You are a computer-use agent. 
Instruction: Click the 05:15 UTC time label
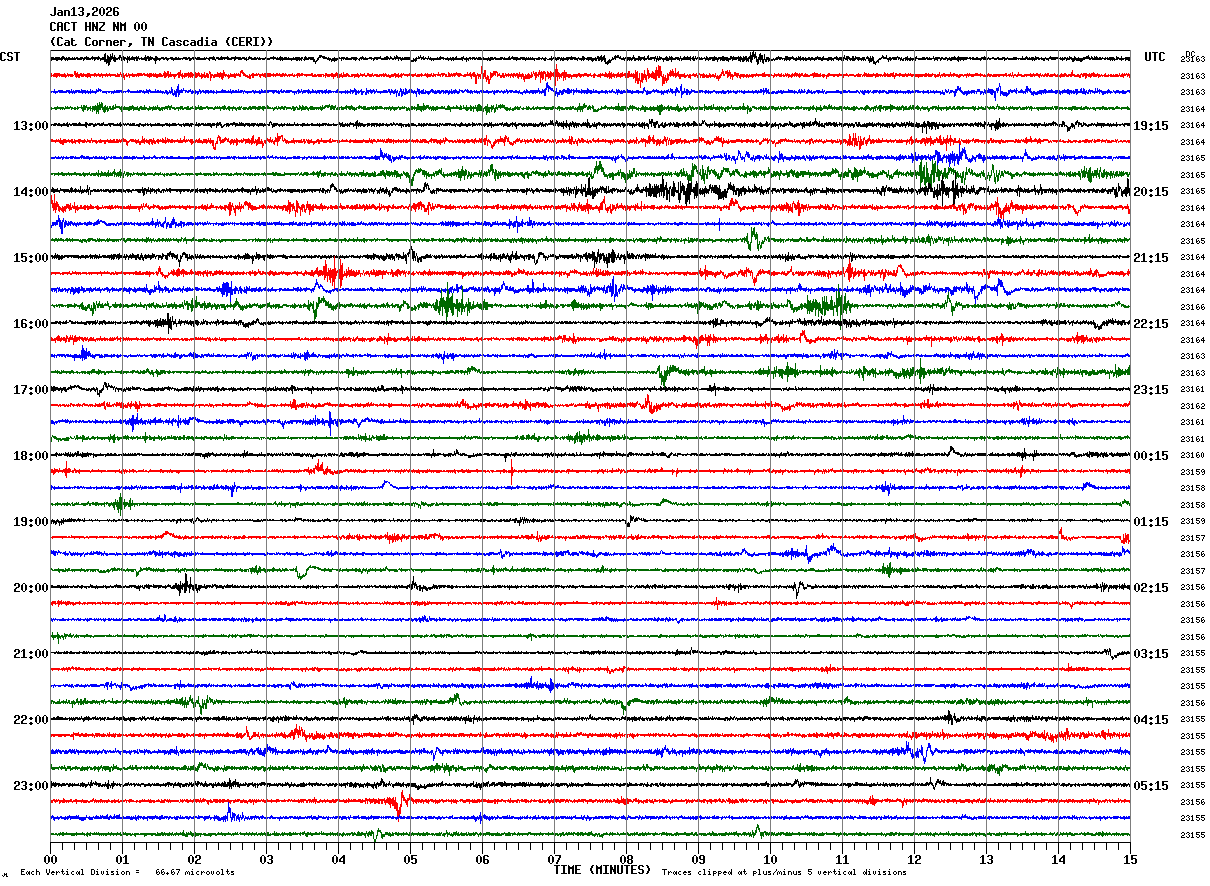pos(1151,786)
